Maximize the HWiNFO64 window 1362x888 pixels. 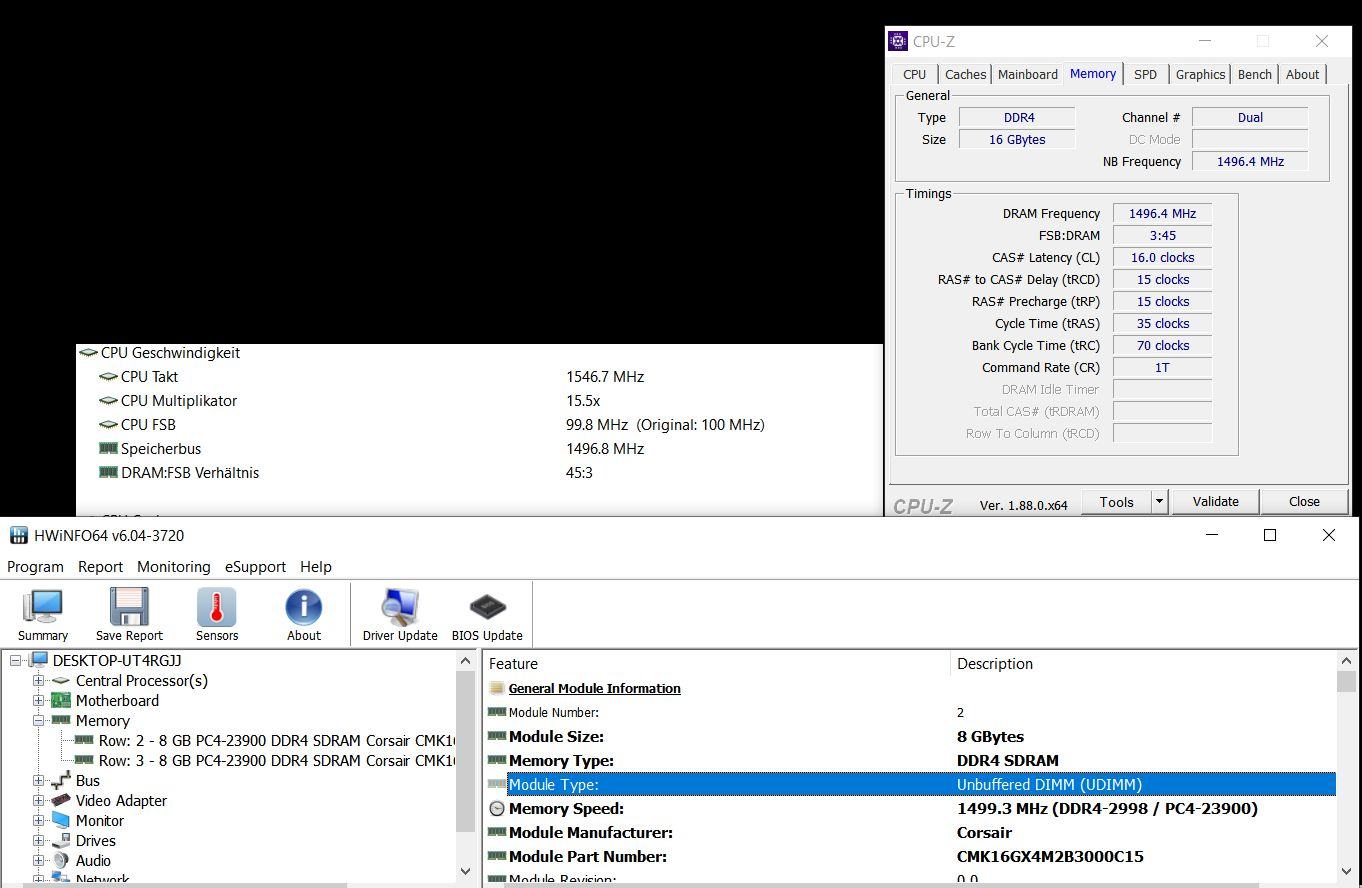1270,535
